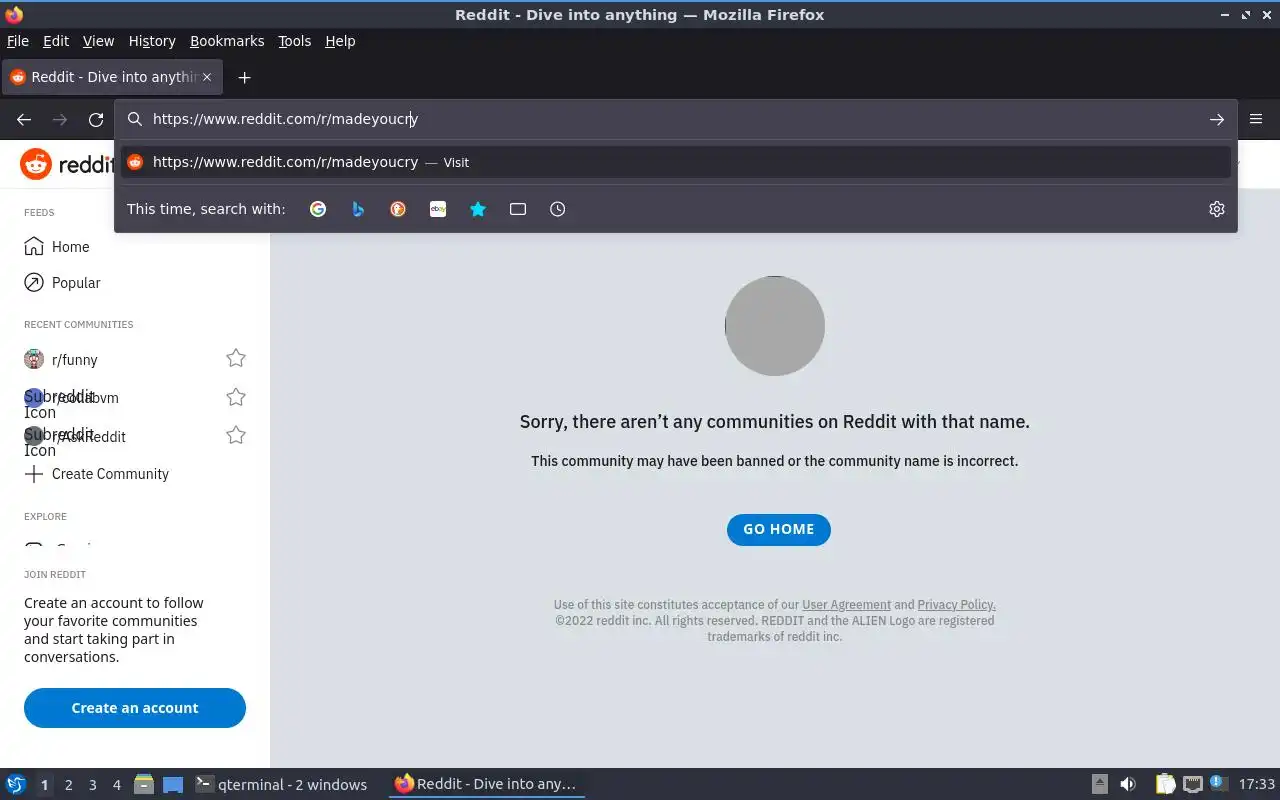Search this time with Google icon
Screen dimensions: 1280x800
click(318, 209)
